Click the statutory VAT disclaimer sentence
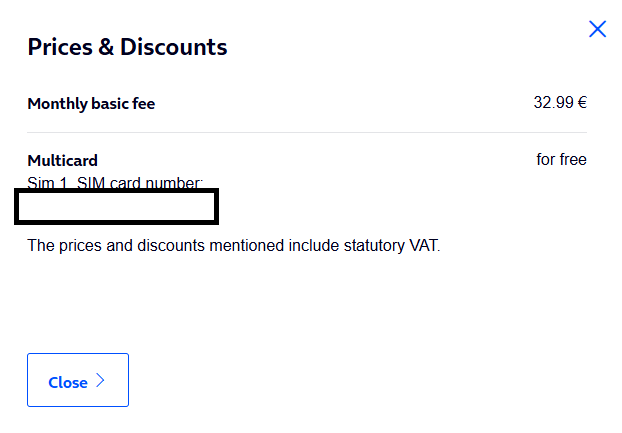The height and width of the screenshot is (433, 622). point(234,245)
